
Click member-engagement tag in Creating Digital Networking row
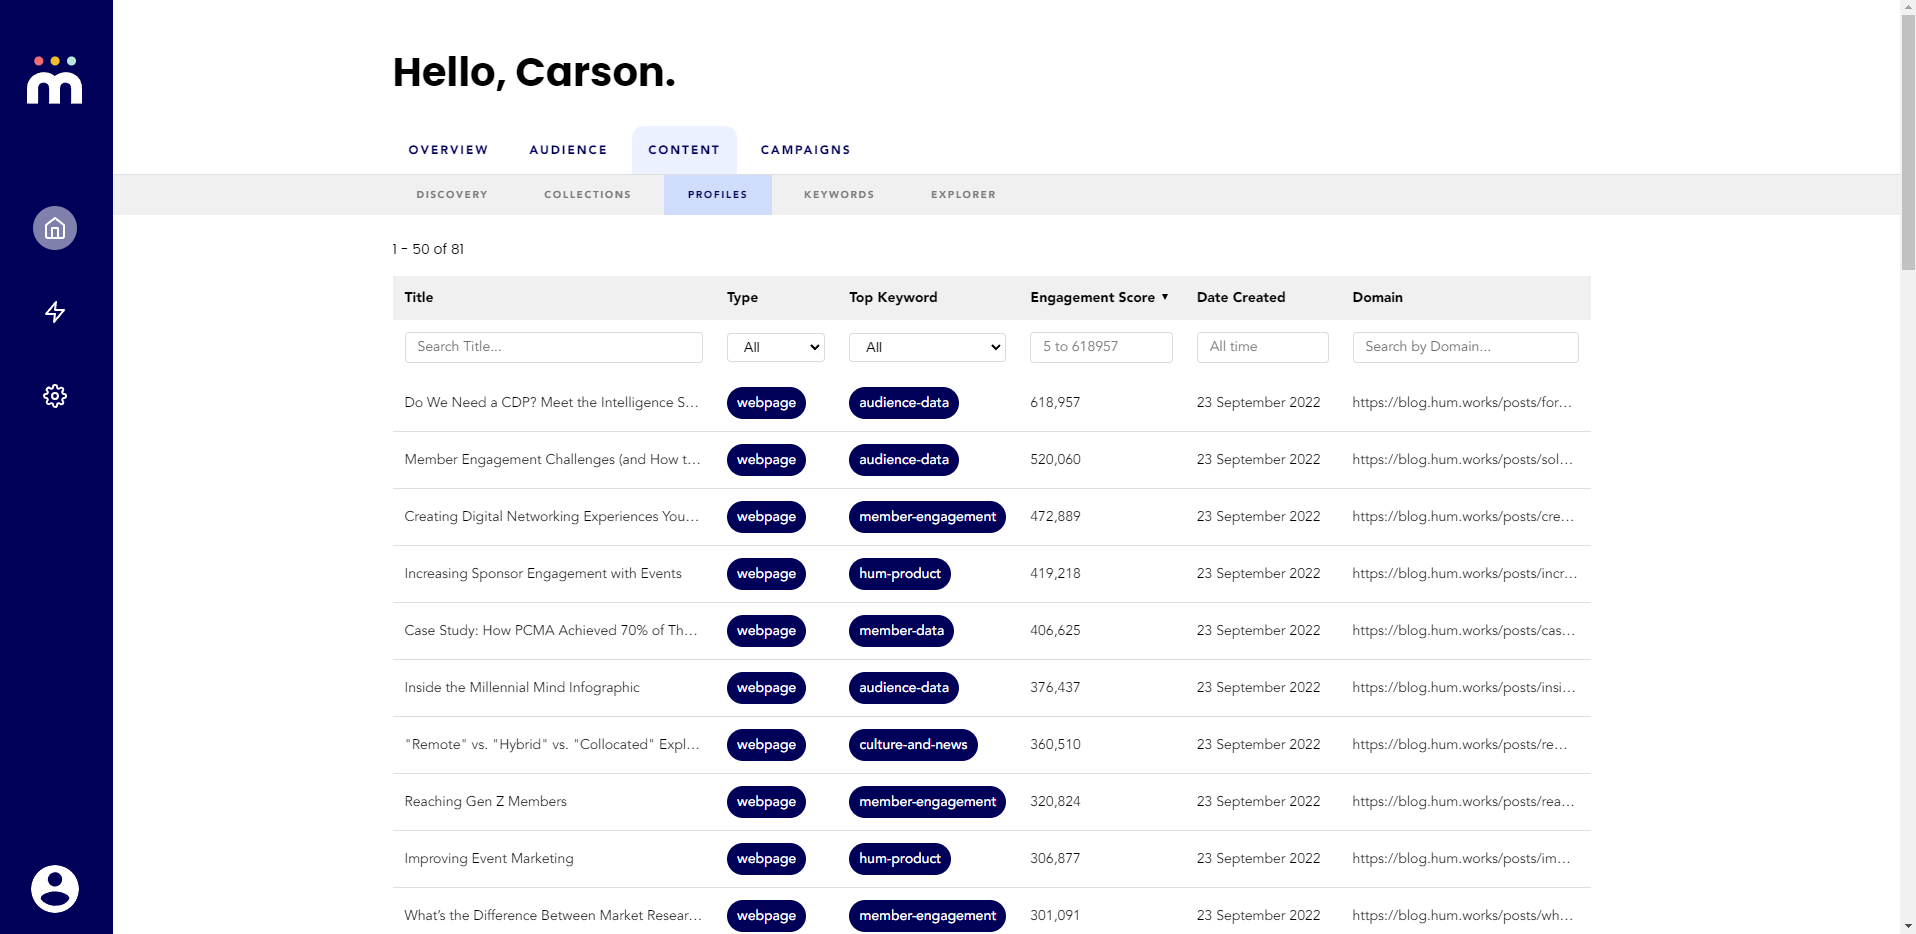(927, 517)
